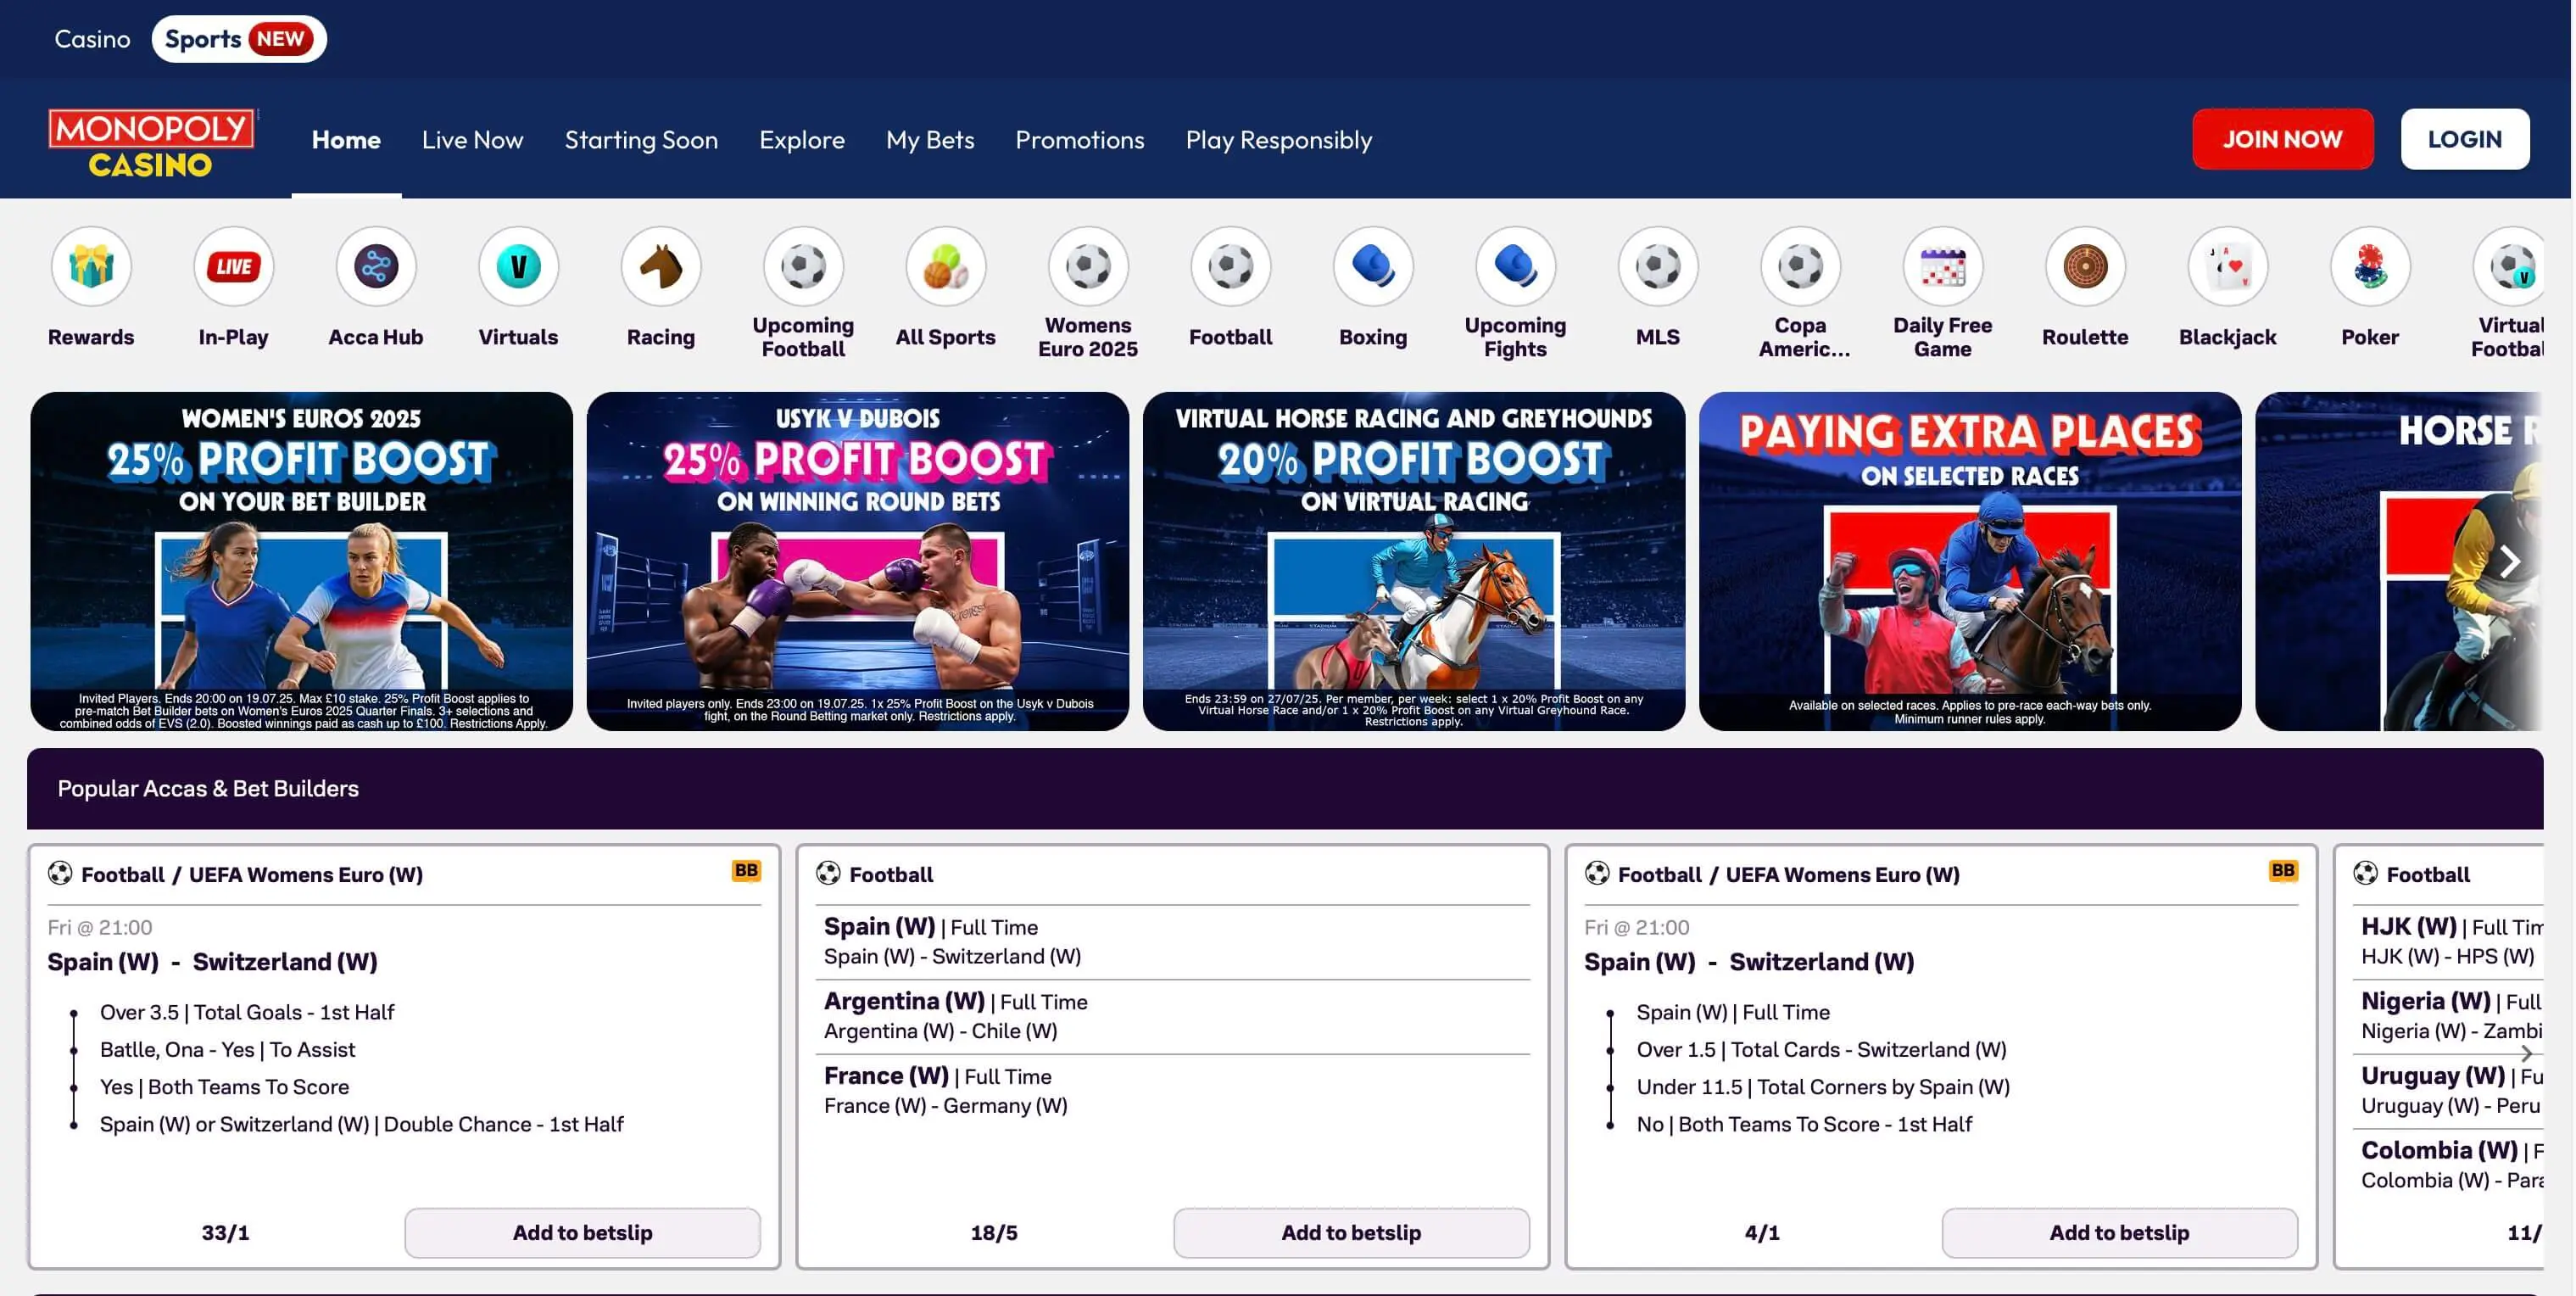The image size is (2576, 1296).
Task: Go to the Promotions menu item
Action: coord(1079,140)
